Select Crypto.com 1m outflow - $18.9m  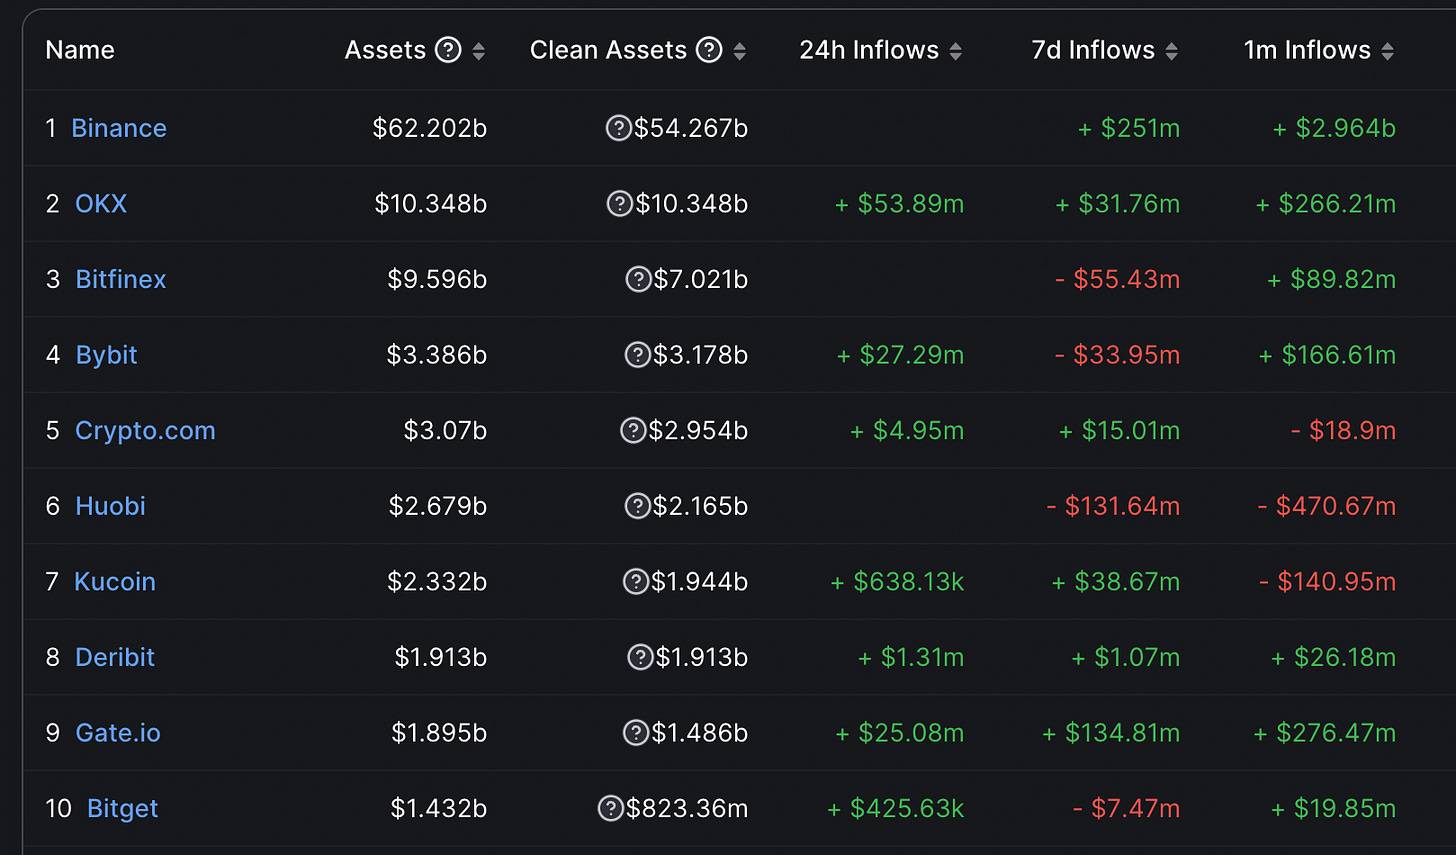(1344, 431)
